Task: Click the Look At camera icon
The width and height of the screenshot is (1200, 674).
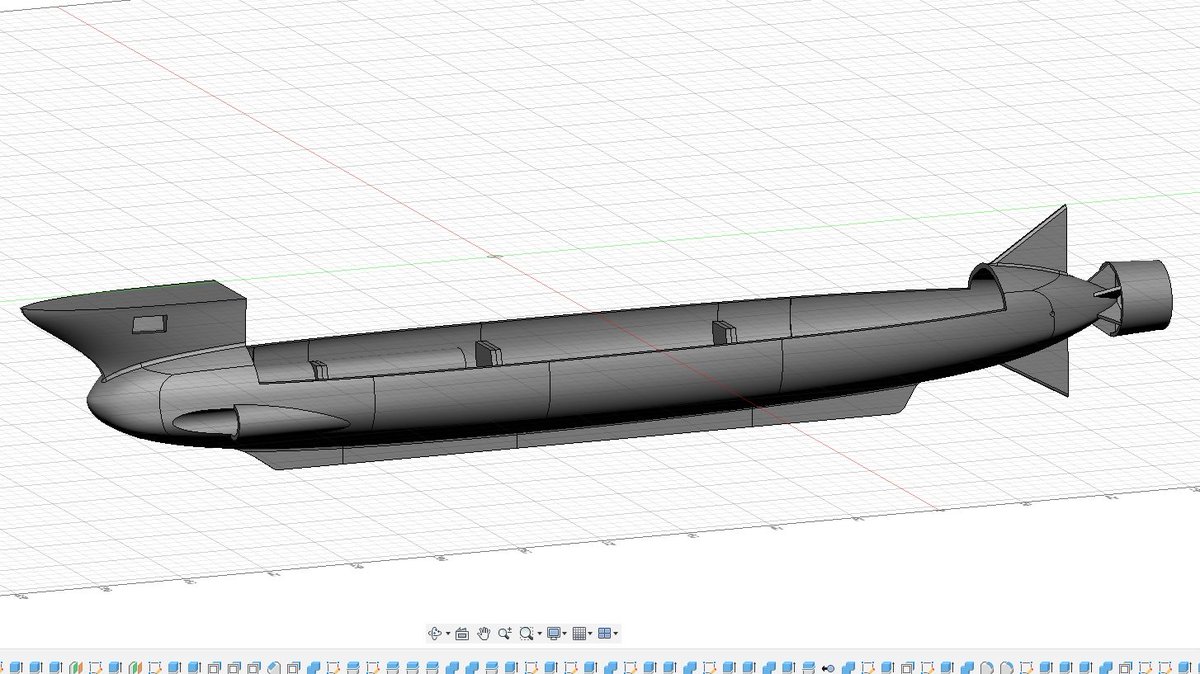Action: coord(462,633)
